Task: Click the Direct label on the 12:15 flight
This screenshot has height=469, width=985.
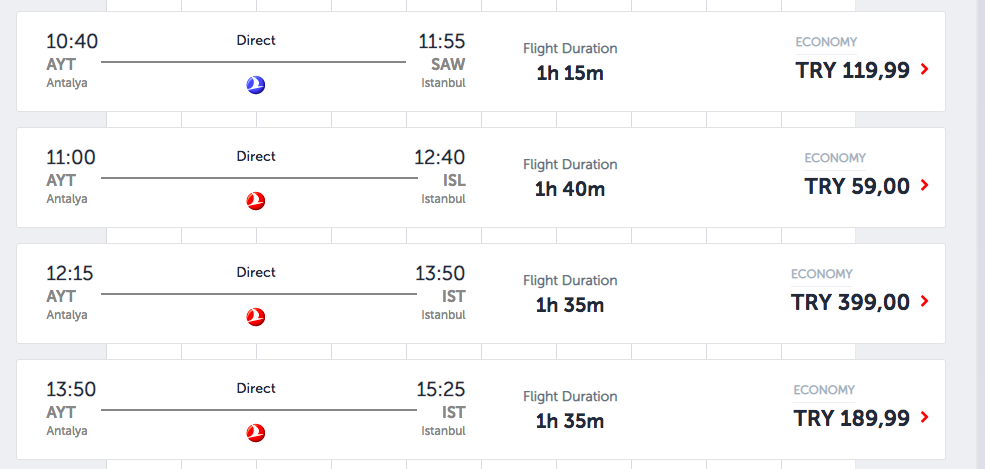Action: [256, 272]
